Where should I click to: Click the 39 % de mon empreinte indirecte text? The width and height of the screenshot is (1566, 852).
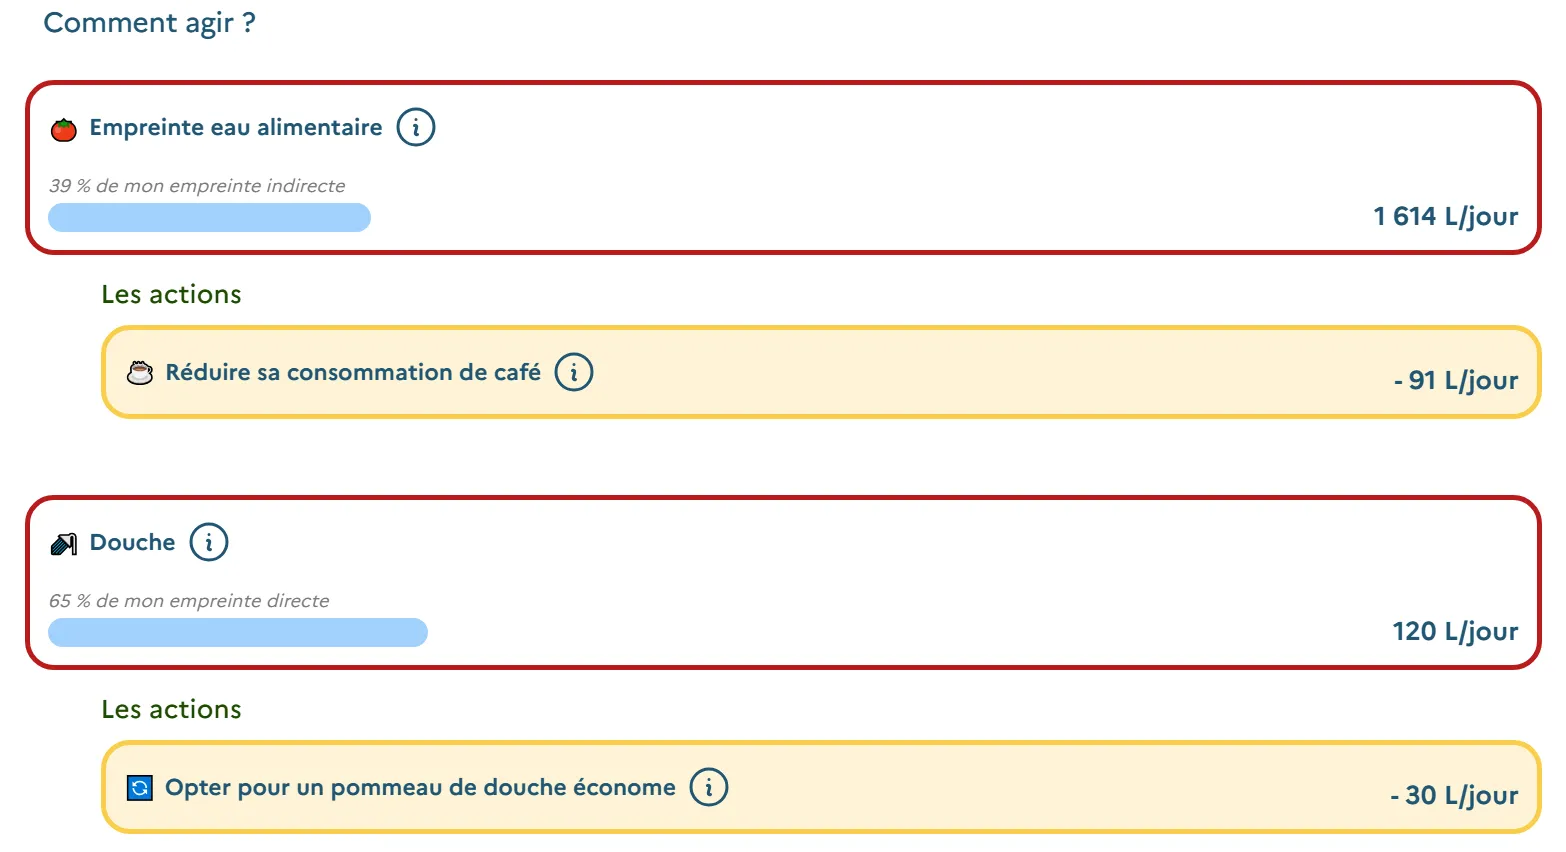[197, 186]
